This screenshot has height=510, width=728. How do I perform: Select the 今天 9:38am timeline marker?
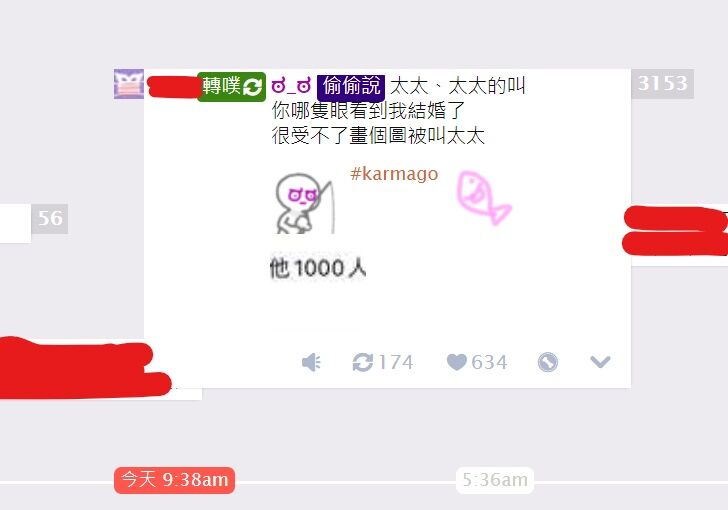[x=175, y=480]
